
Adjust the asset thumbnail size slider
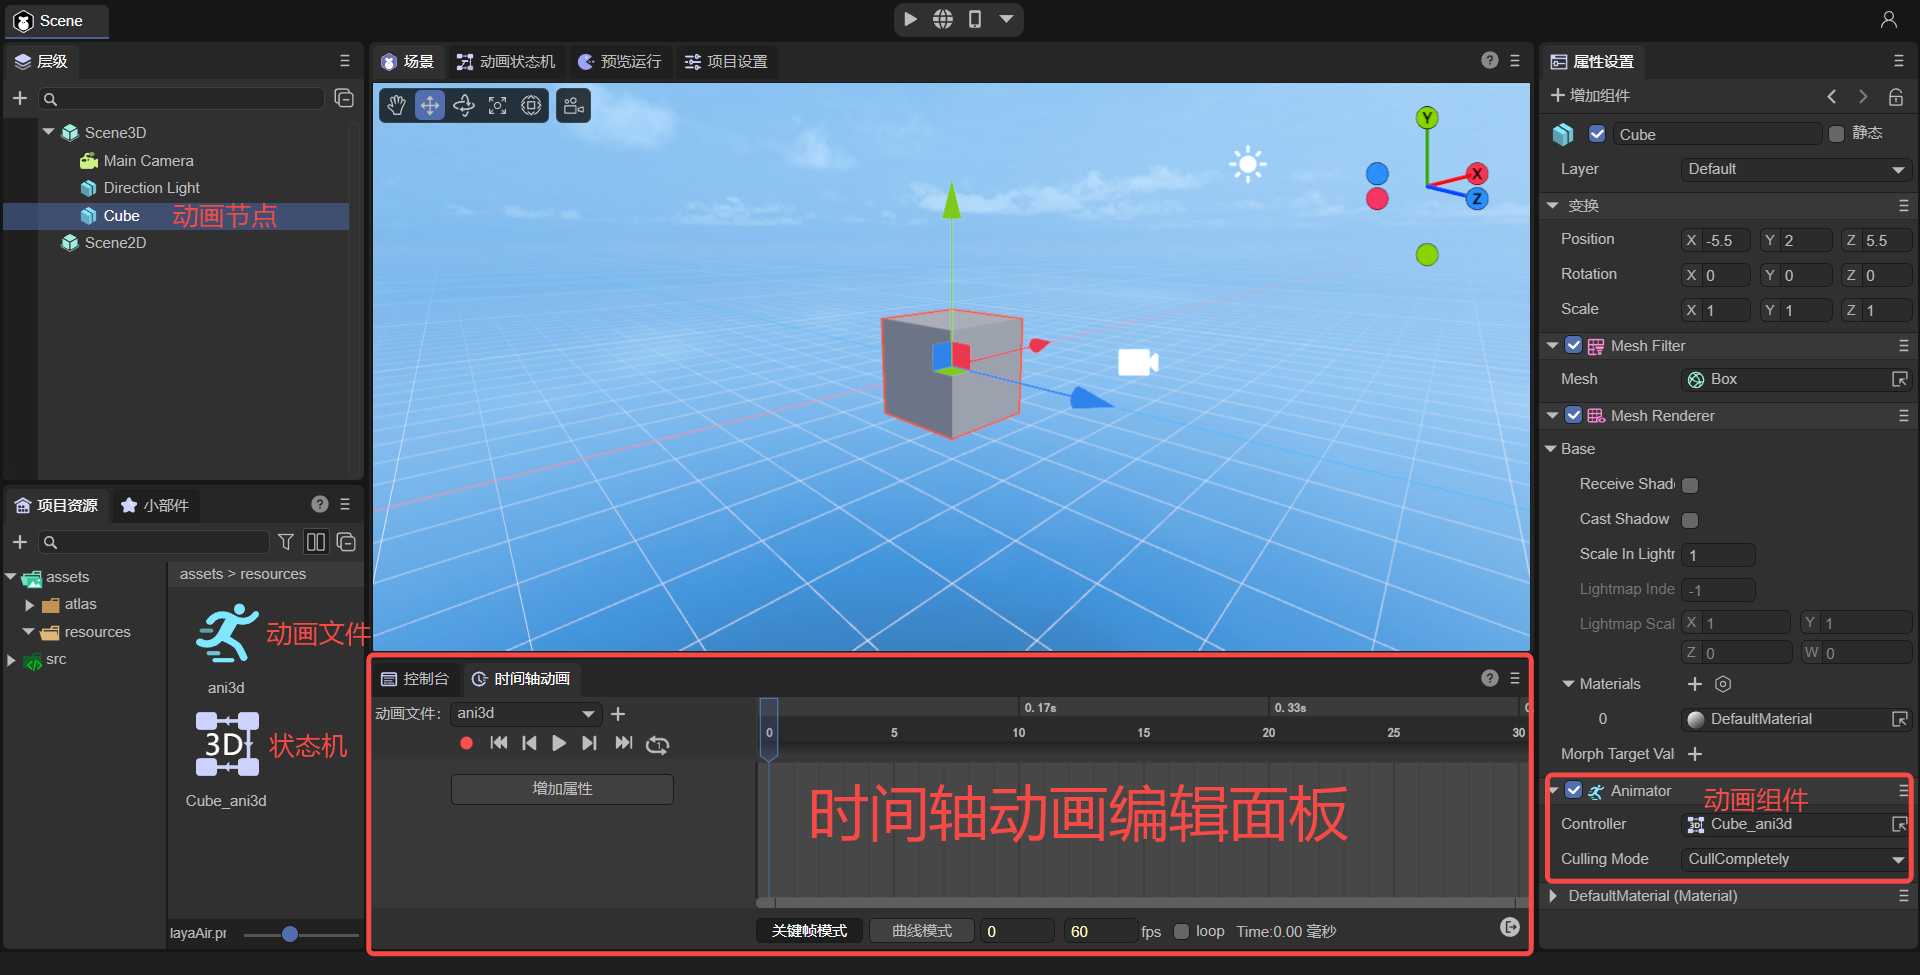click(x=290, y=934)
